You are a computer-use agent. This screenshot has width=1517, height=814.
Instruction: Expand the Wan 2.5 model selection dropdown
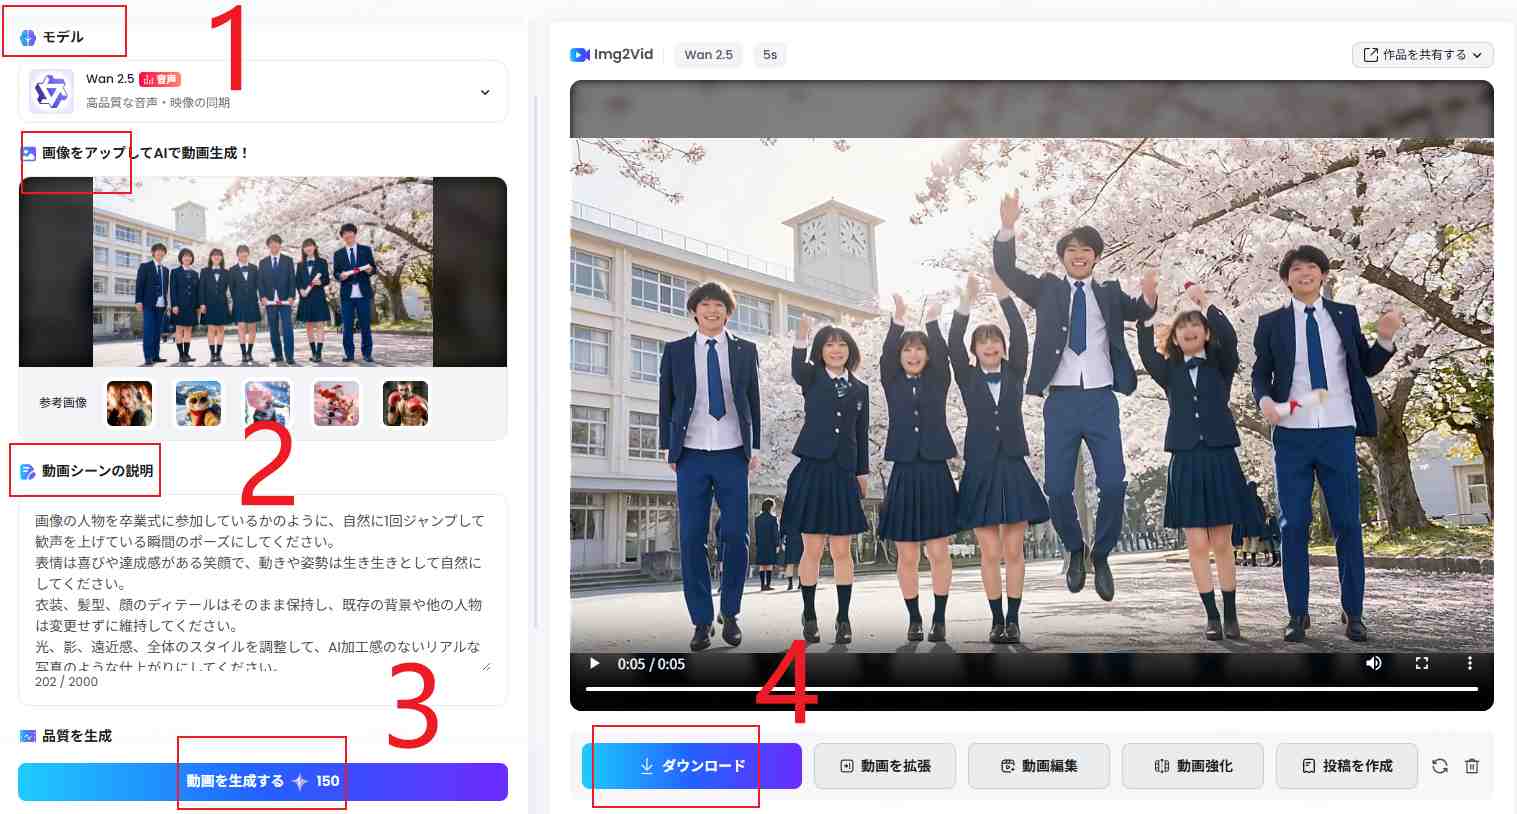pyautogui.click(x=485, y=91)
